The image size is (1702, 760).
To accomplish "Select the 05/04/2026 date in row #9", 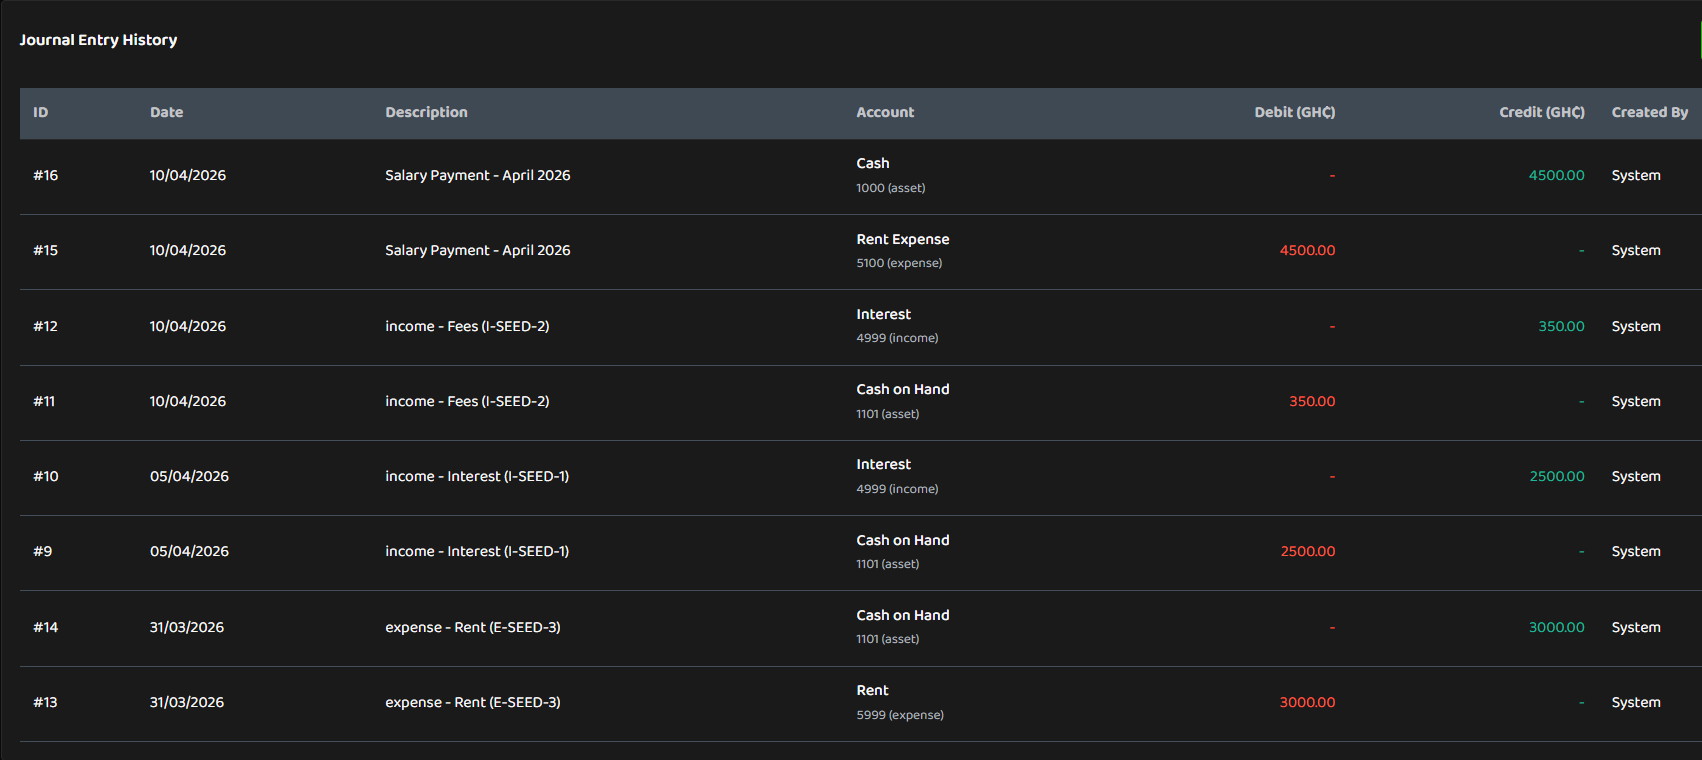I will click(189, 551).
